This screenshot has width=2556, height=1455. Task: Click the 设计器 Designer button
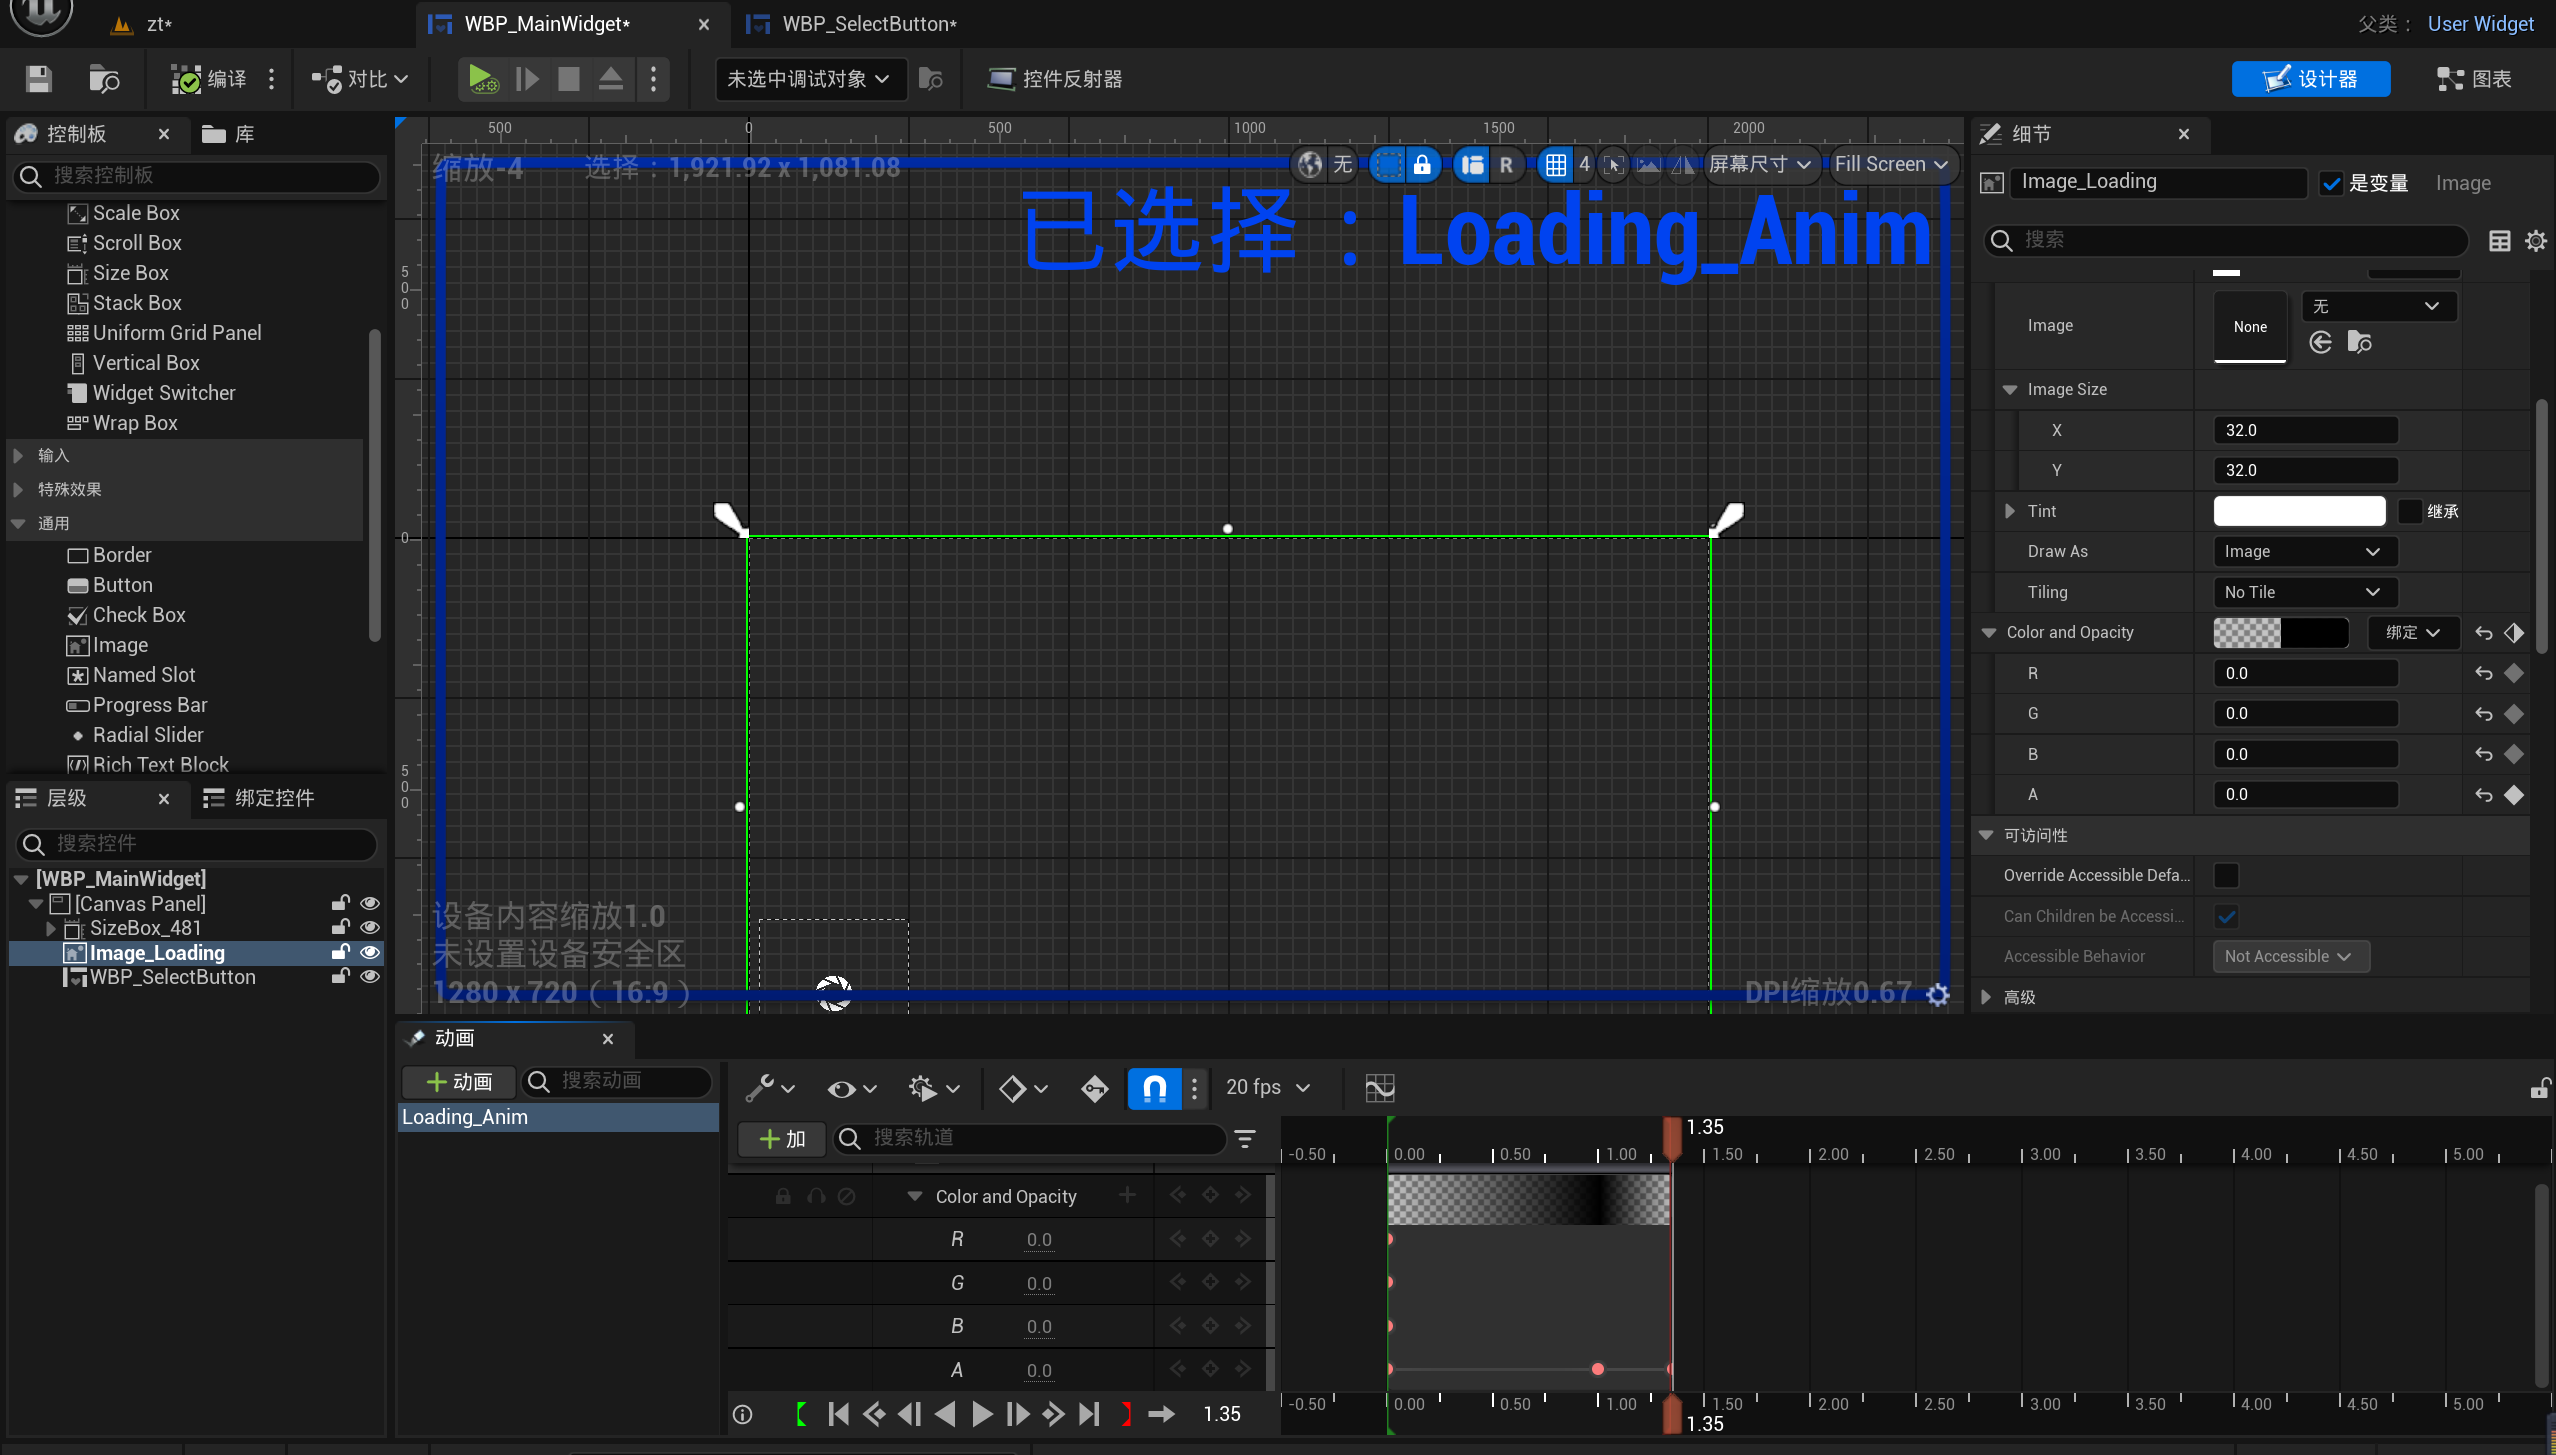pyautogui.click(x=2311, y=79)
